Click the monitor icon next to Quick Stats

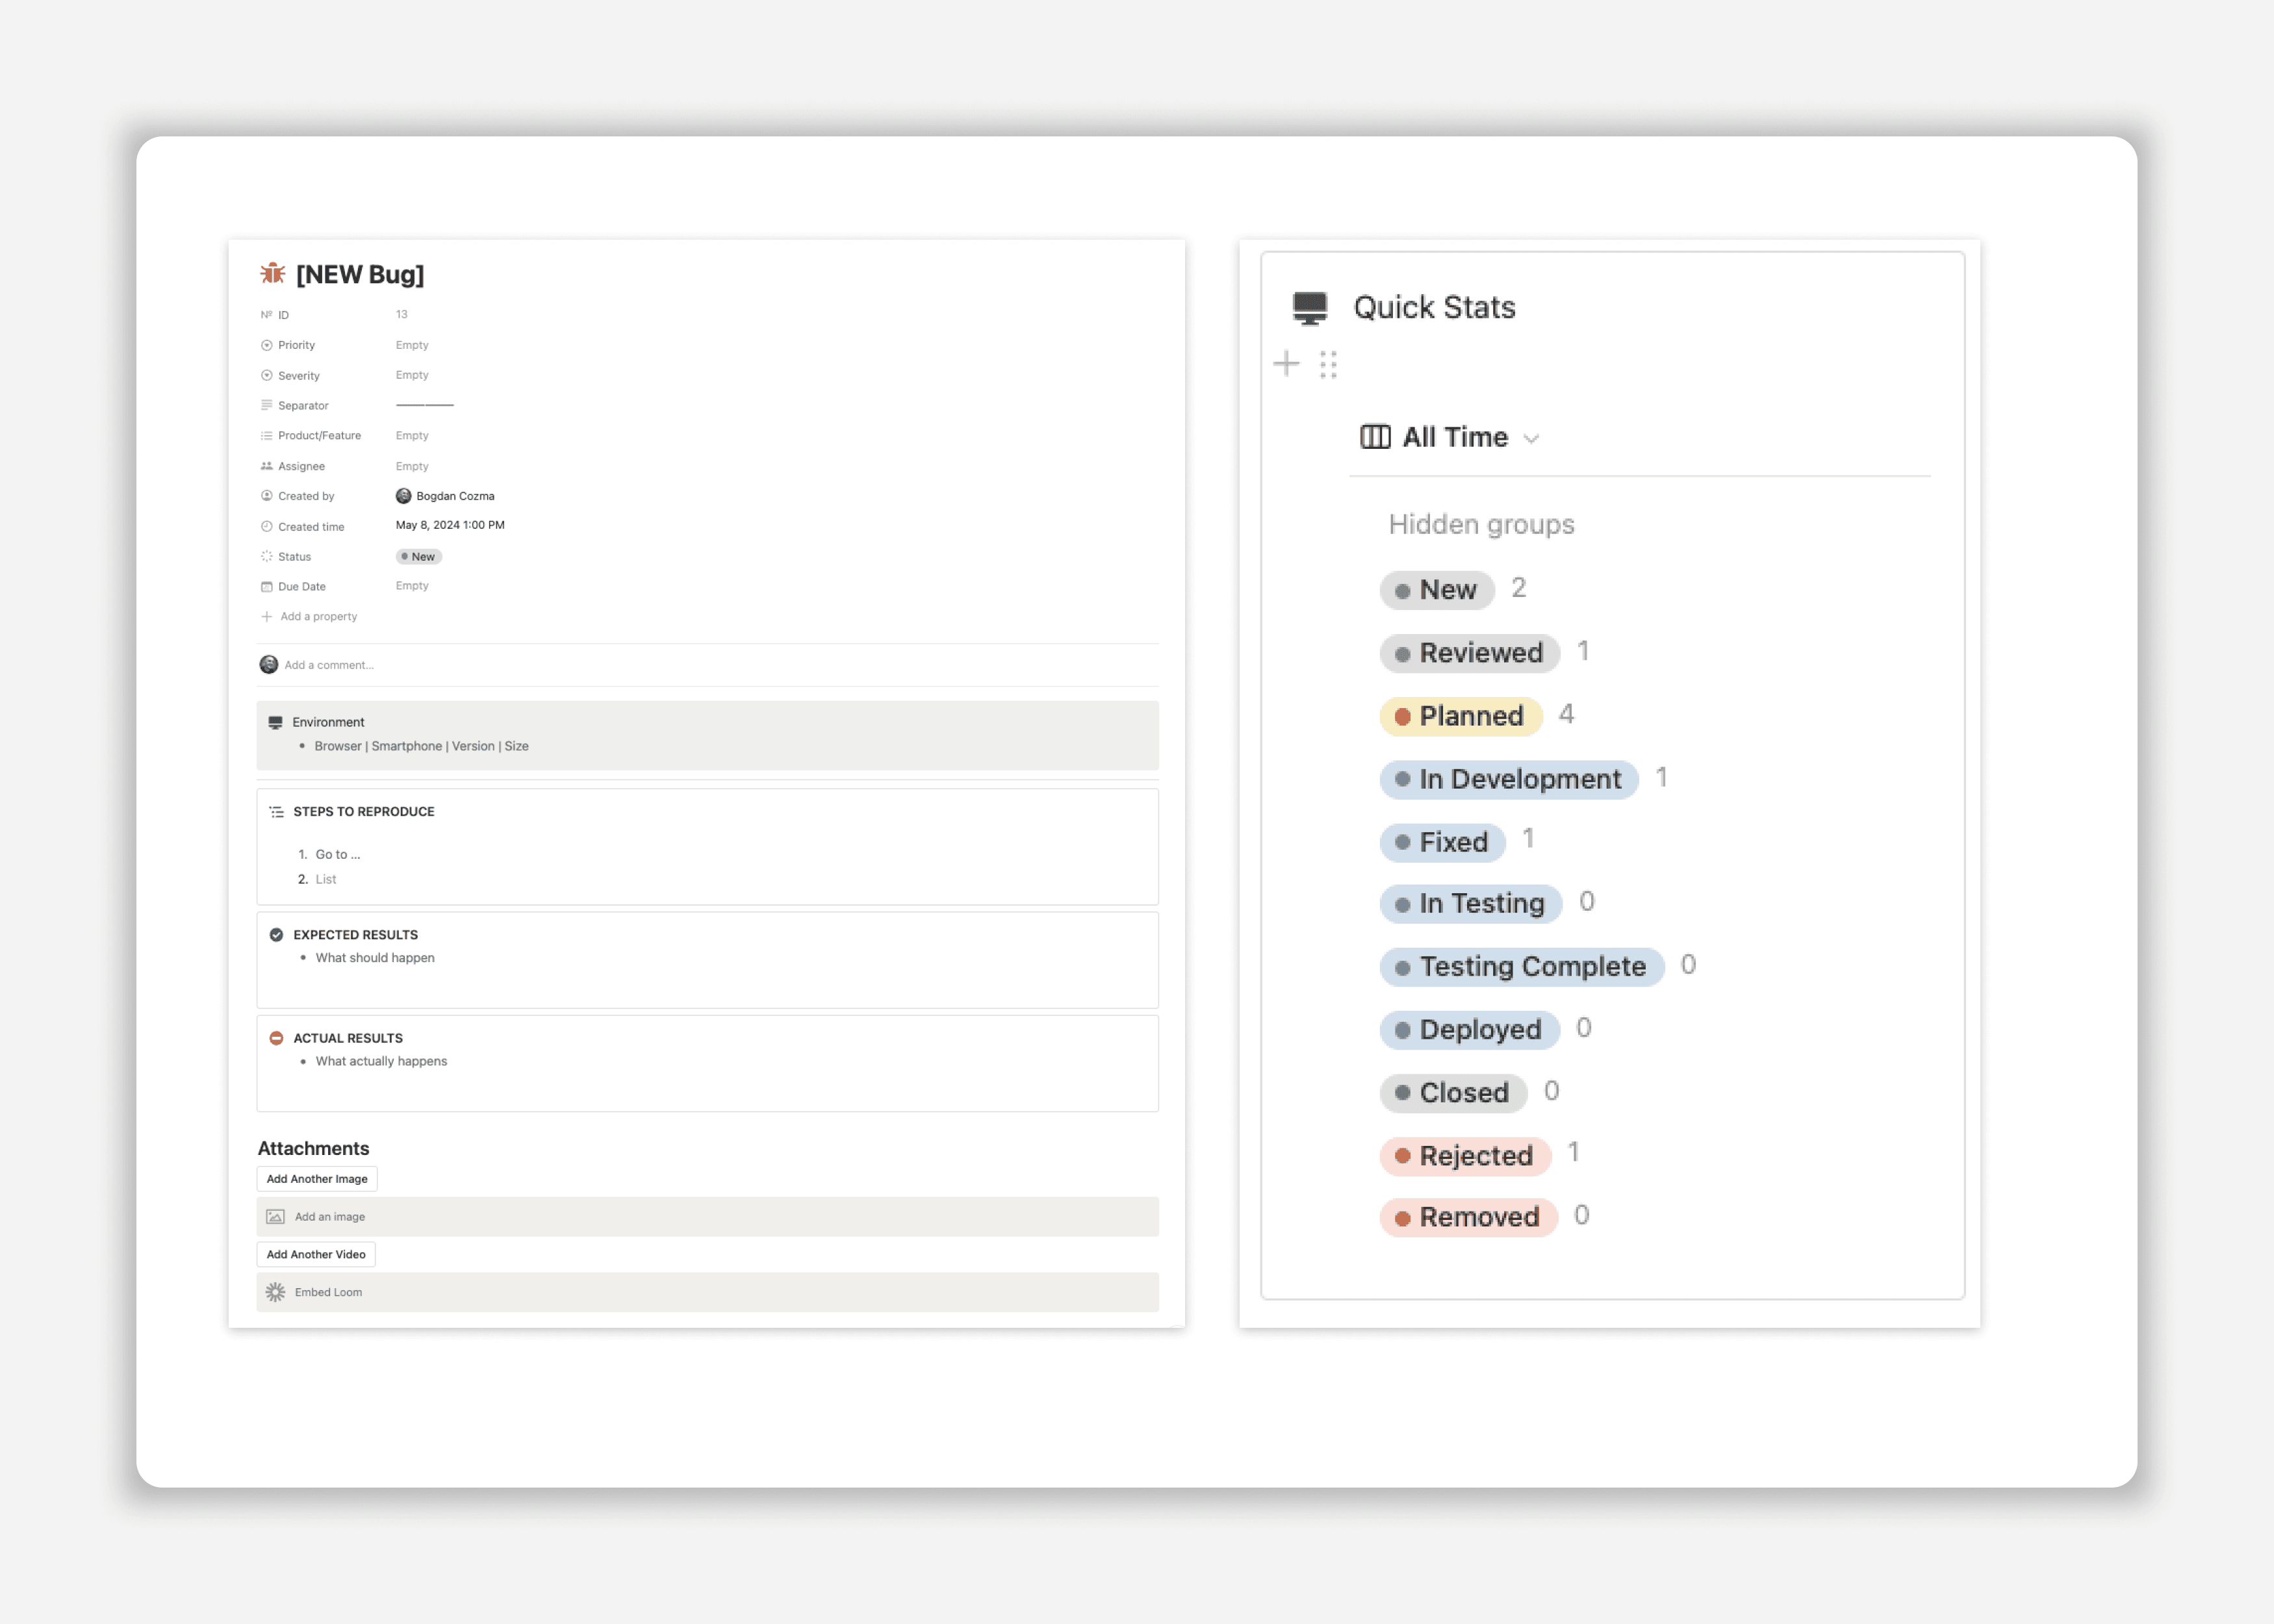pos(1310,307)
